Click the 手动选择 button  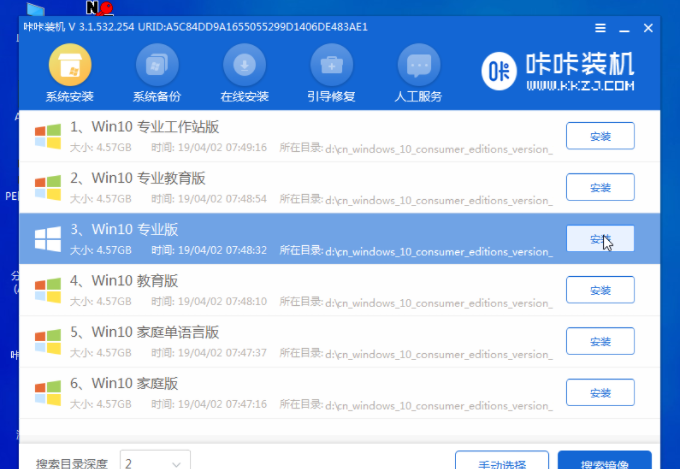click(x=502, y=462)
